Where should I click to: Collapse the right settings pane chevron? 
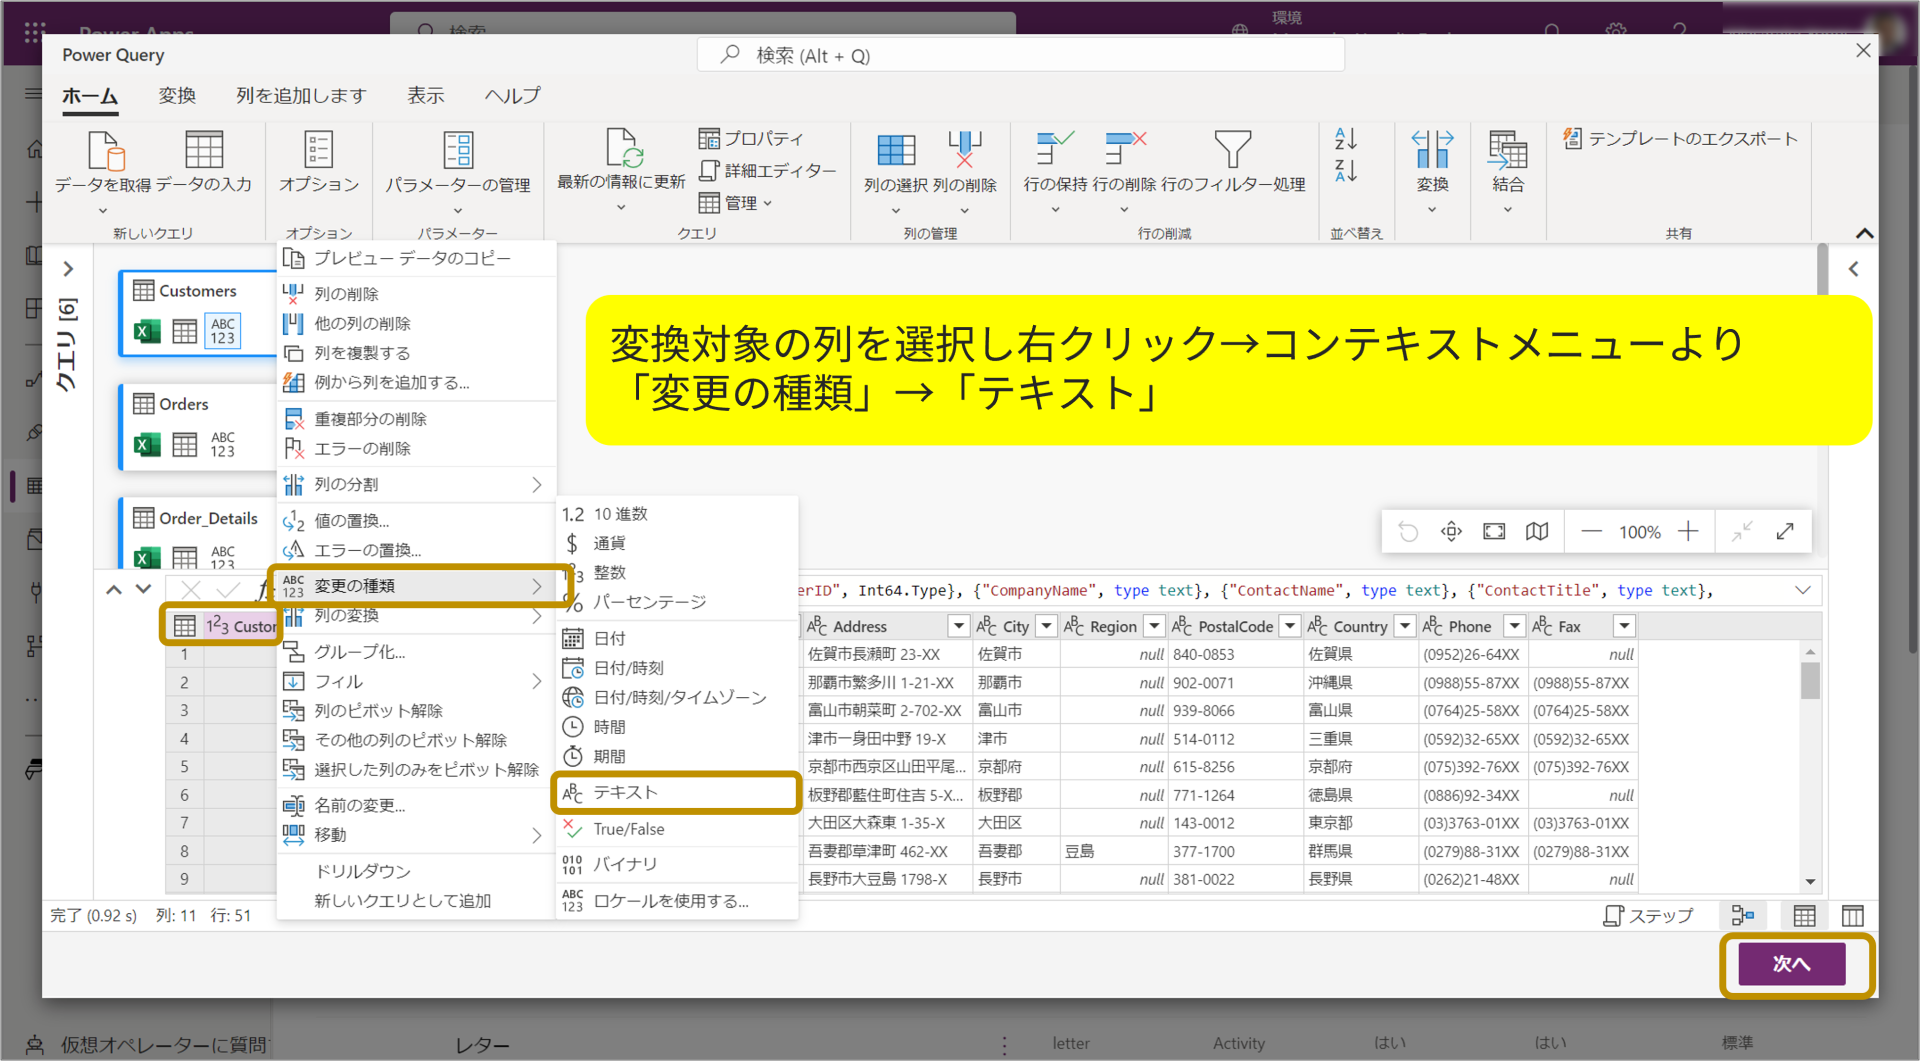[x=1854, y=269]
